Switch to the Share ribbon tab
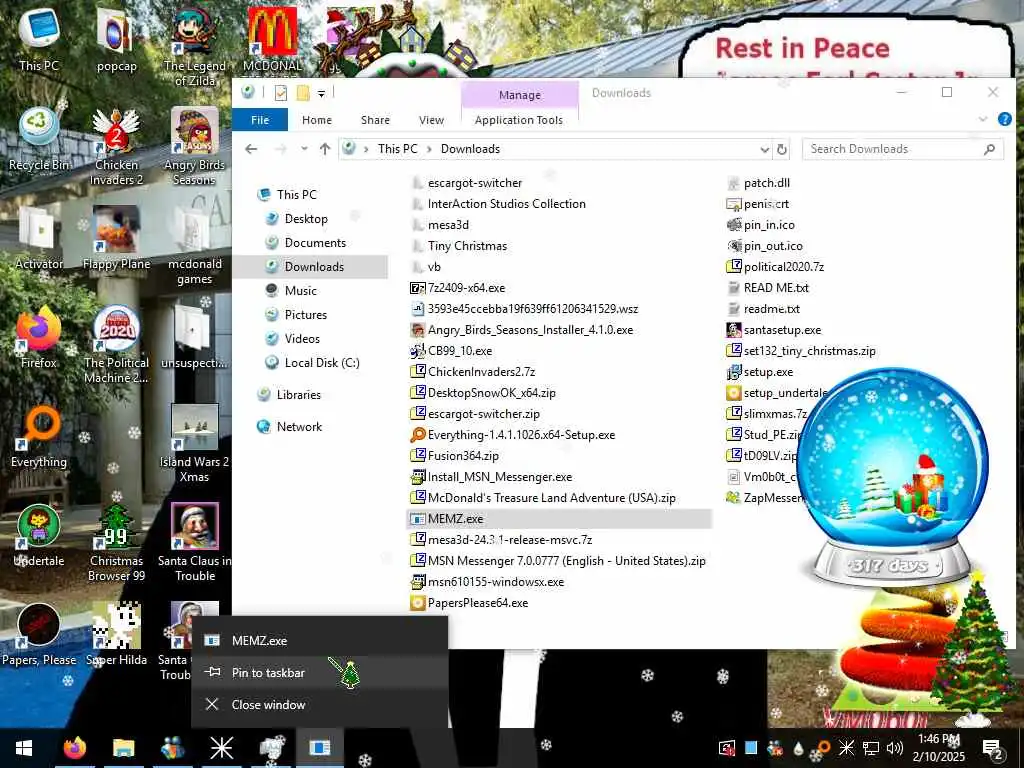Image resolution: width=1024 pixels, height=768 pixels. (x=376, y=120)
